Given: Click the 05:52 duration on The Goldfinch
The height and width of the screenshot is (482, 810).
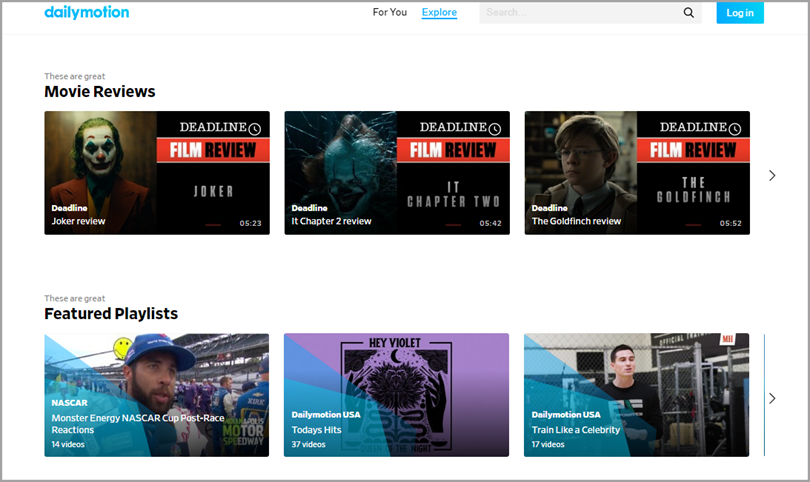Looking at the screenshot, I should (x=730, y=223).
